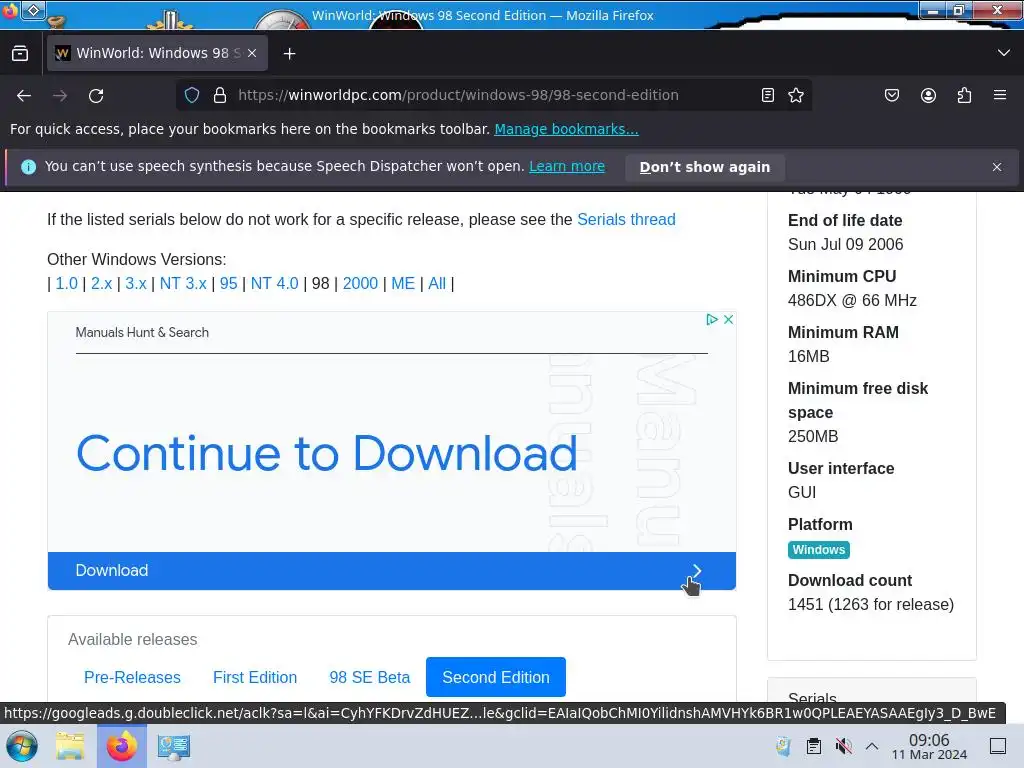
Task: Open file manager from taskbar
Action: tap(70, 746)
